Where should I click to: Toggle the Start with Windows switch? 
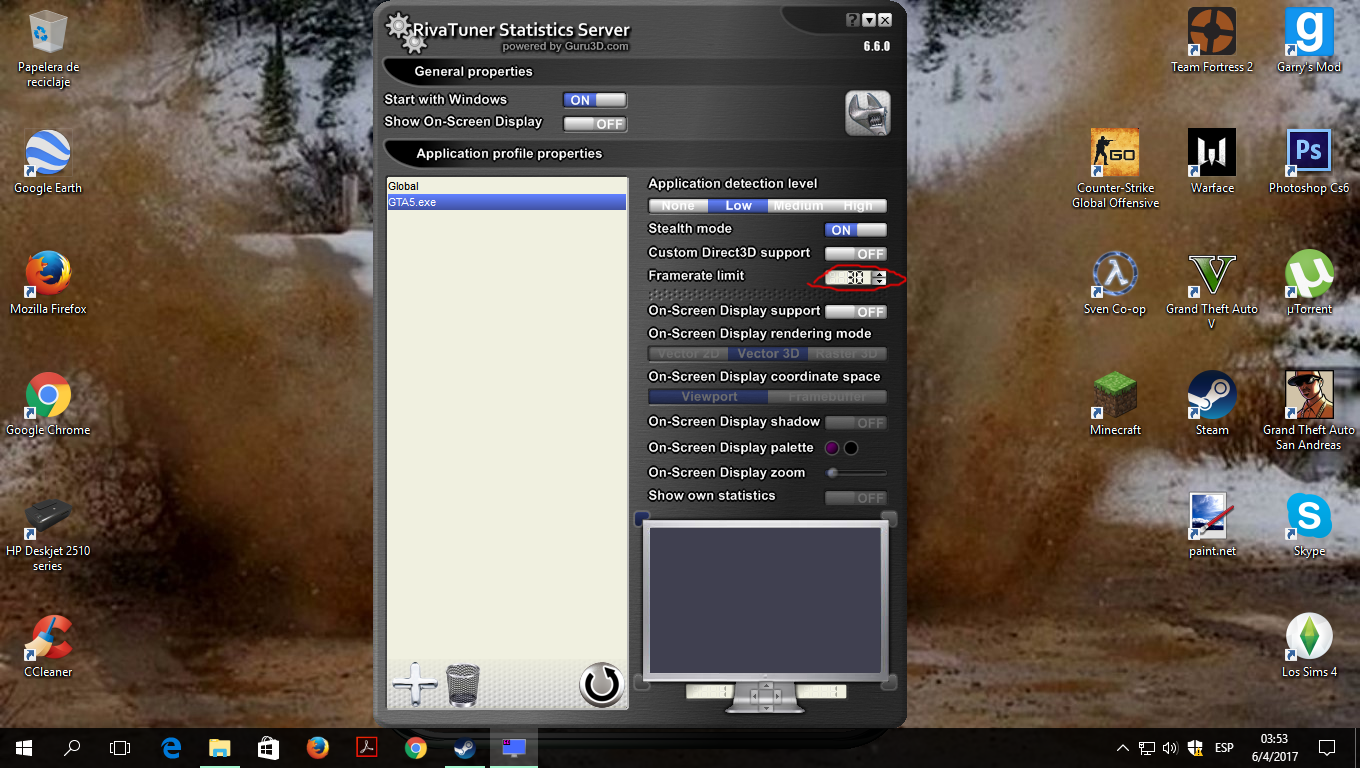595,100
